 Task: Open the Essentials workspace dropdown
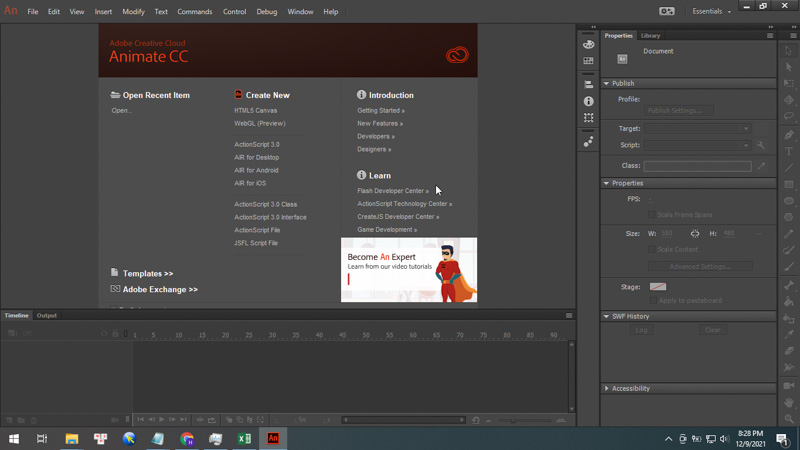(712, 11)
